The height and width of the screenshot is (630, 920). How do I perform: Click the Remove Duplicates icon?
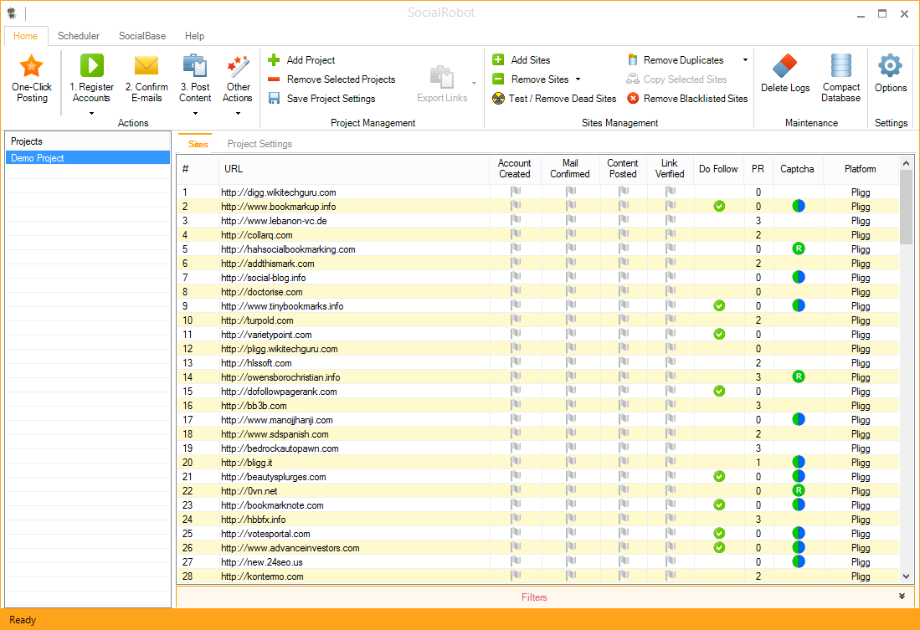pyautogui.click(x=632, y=60)
